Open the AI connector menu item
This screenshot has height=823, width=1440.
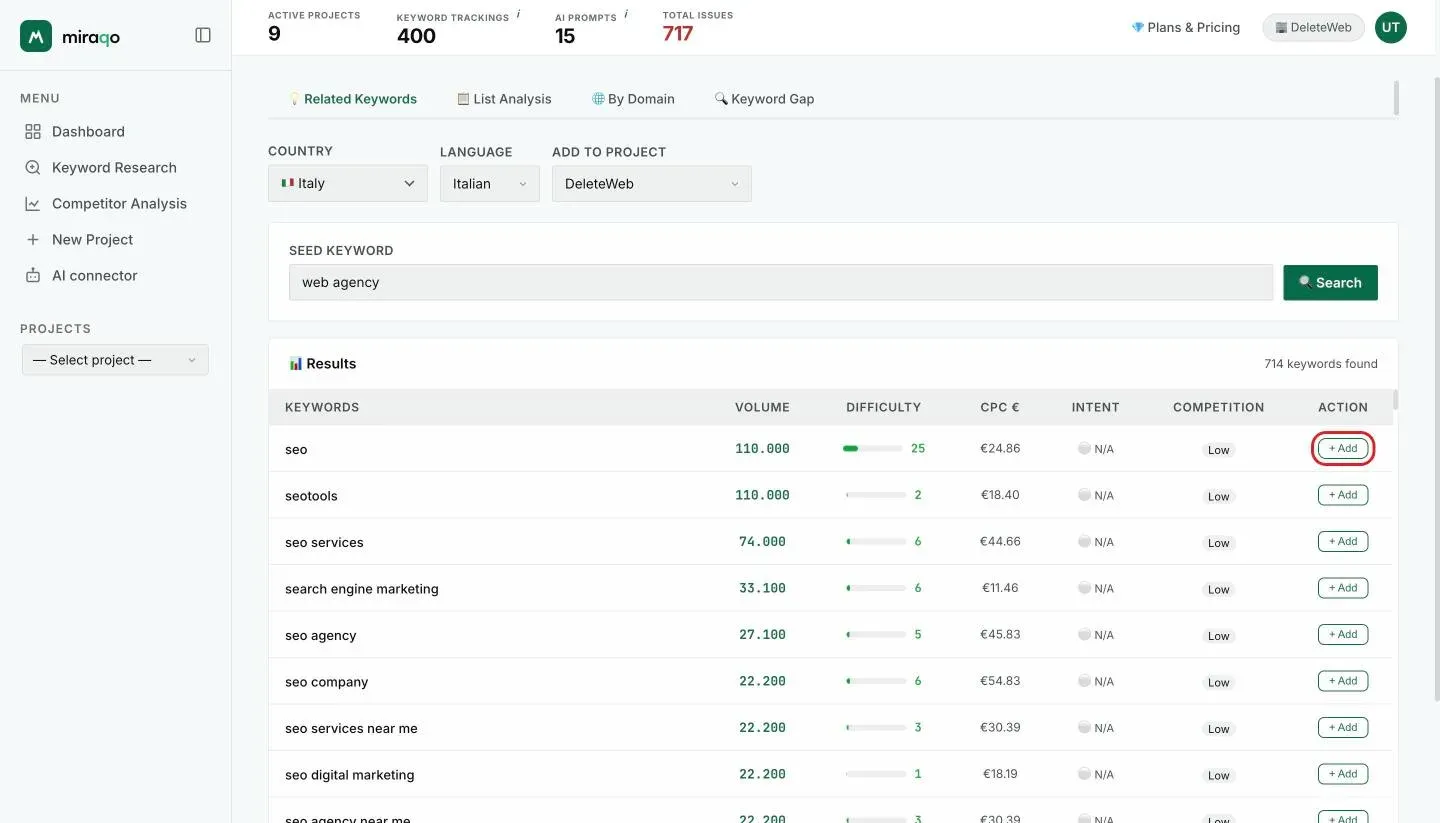(94, 275)
